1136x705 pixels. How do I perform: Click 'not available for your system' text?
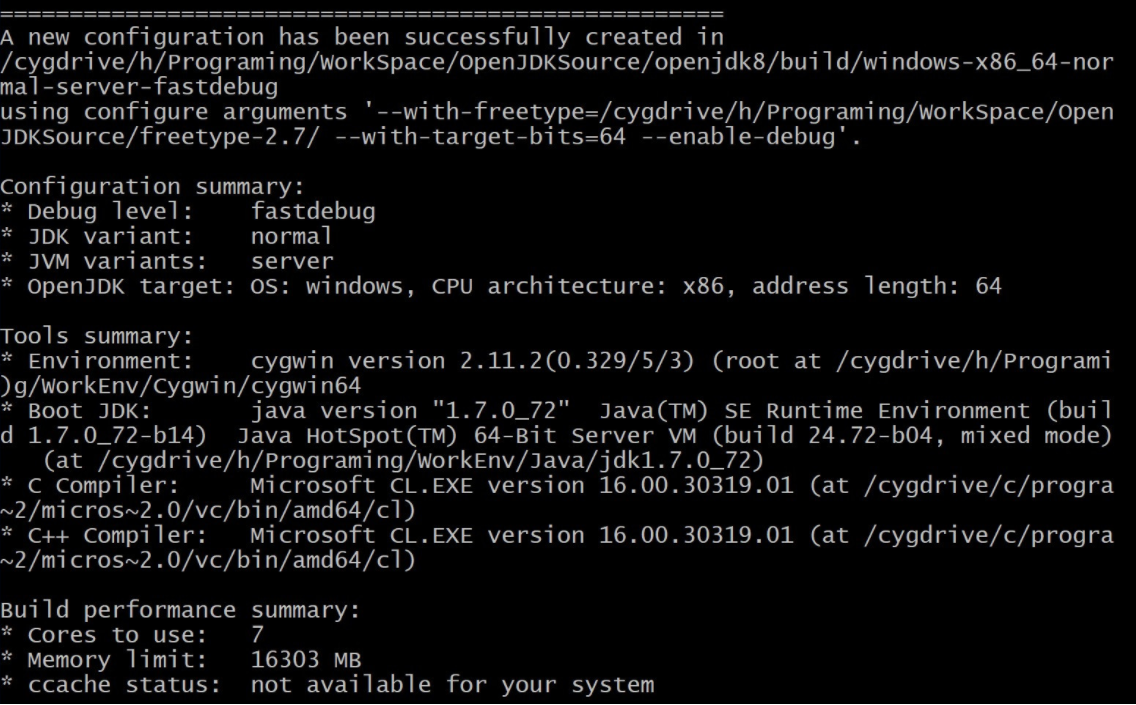click(452, 685)
